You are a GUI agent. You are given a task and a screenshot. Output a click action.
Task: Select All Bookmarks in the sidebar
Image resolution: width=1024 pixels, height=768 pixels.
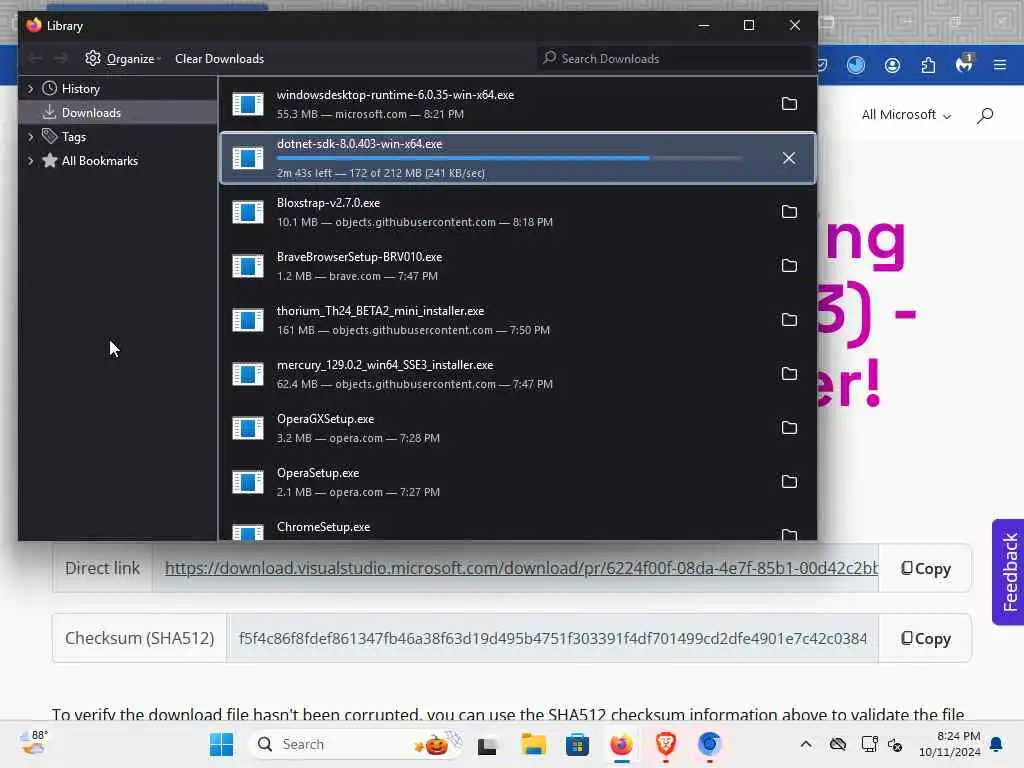(x=99, y=161)
